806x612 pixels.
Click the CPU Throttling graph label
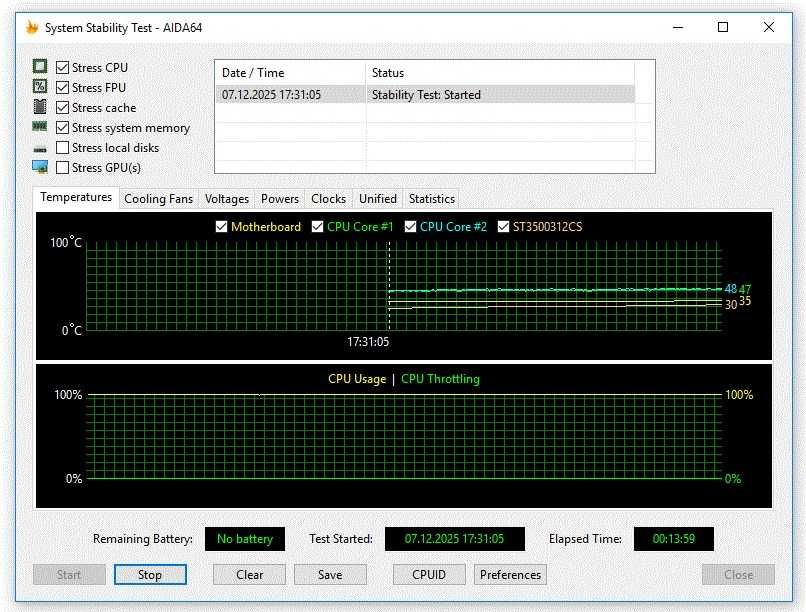(x=440, y=379)
